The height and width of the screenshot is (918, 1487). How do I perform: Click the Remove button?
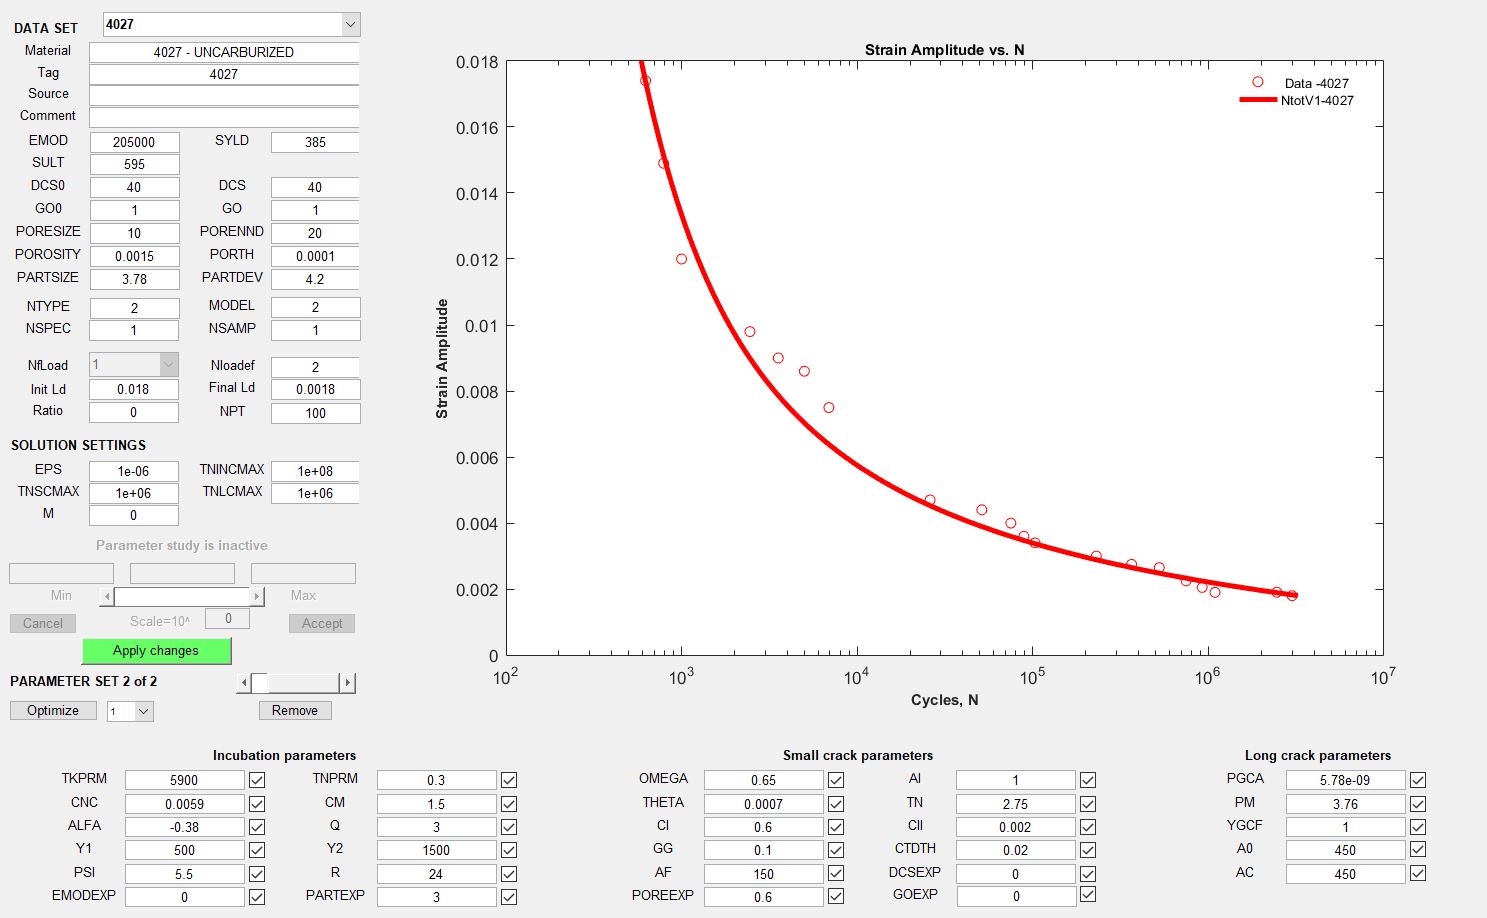[x=294, y=710]
